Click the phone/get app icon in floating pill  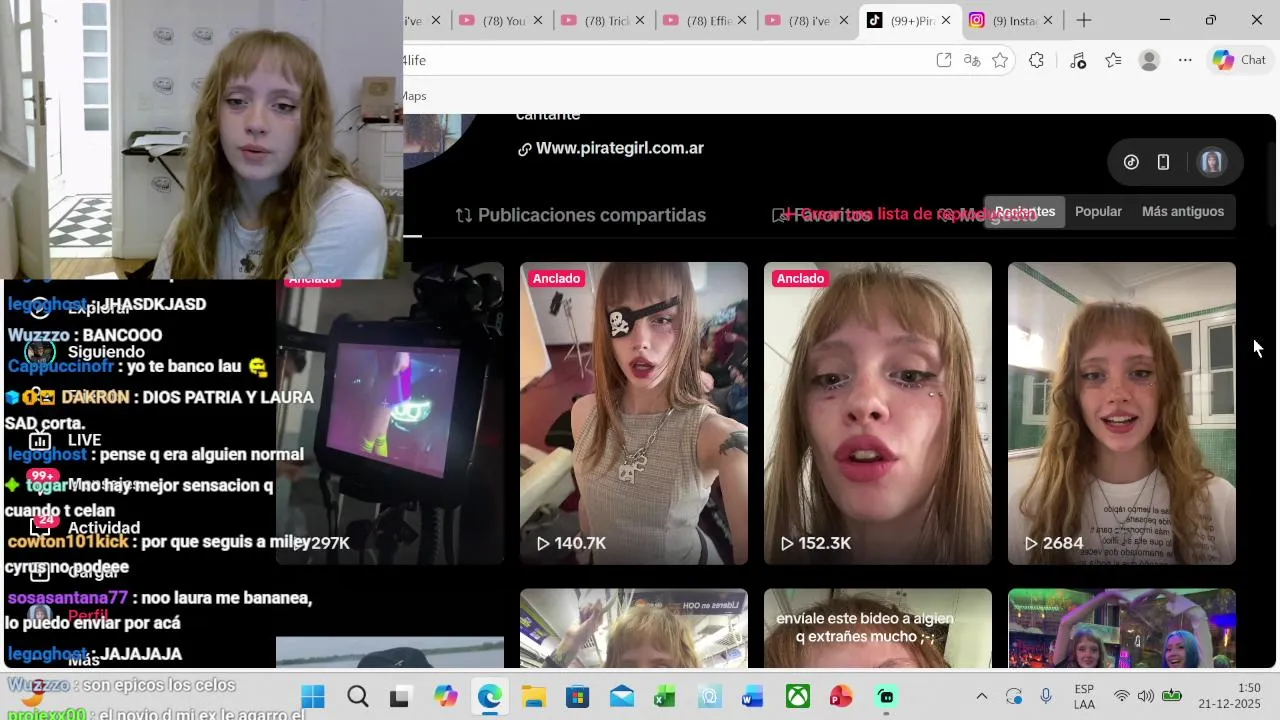1163,162
